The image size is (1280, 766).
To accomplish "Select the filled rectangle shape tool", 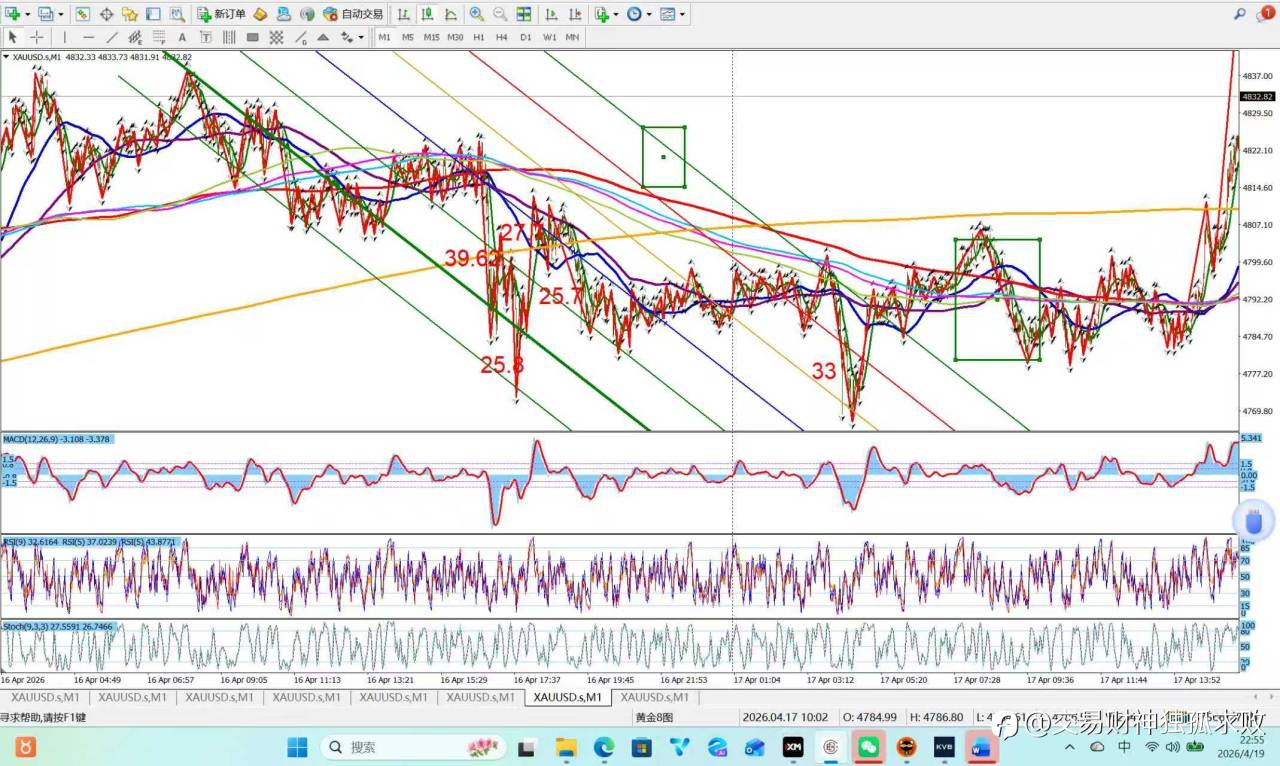I will pos(253,37).
